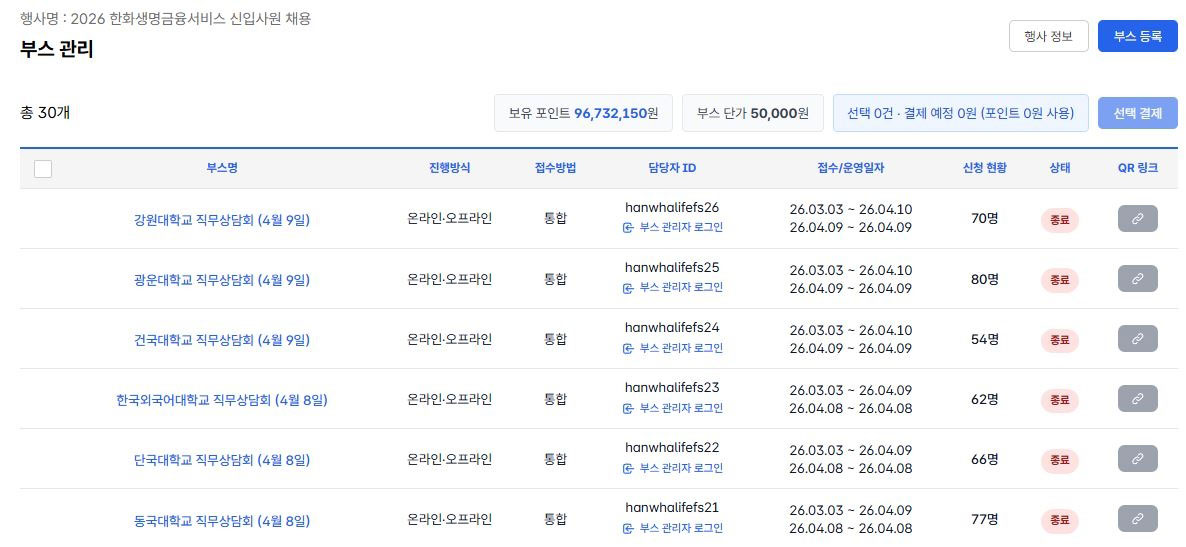Open QR link for 한국외국어대학교 booth
1186x547 pixels.
click(x=1137, y=399)
